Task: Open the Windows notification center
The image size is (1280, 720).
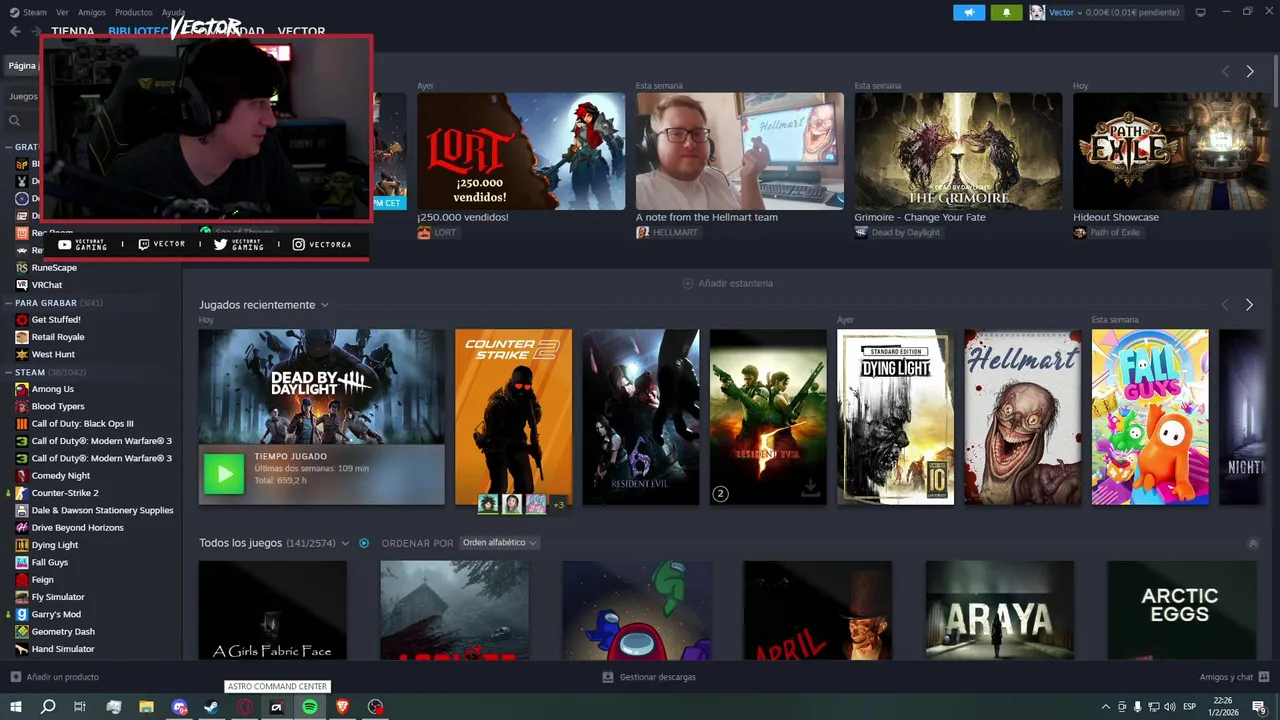Action: [x=1259, y=707]
